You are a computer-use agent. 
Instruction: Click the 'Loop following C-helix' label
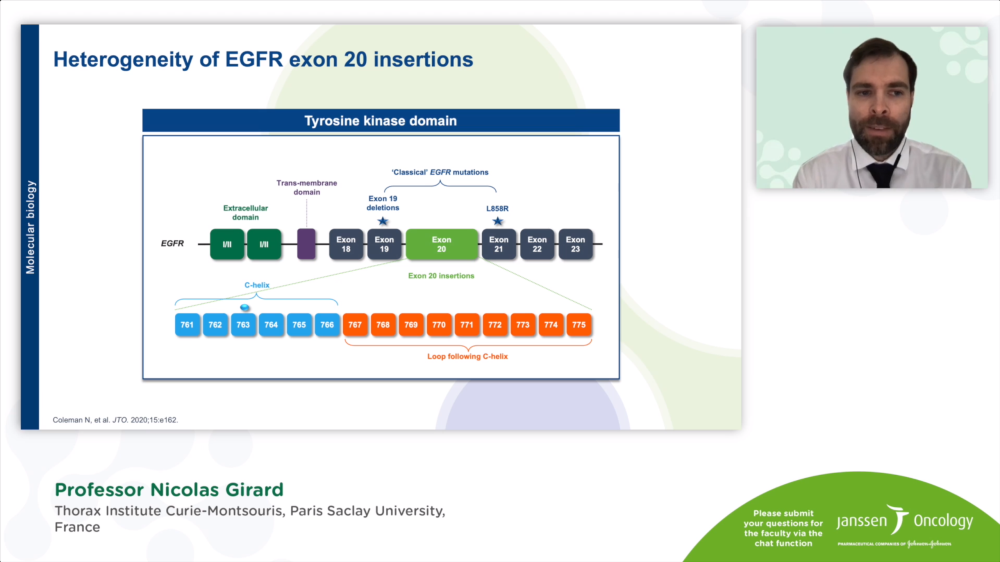click(467, 356)
